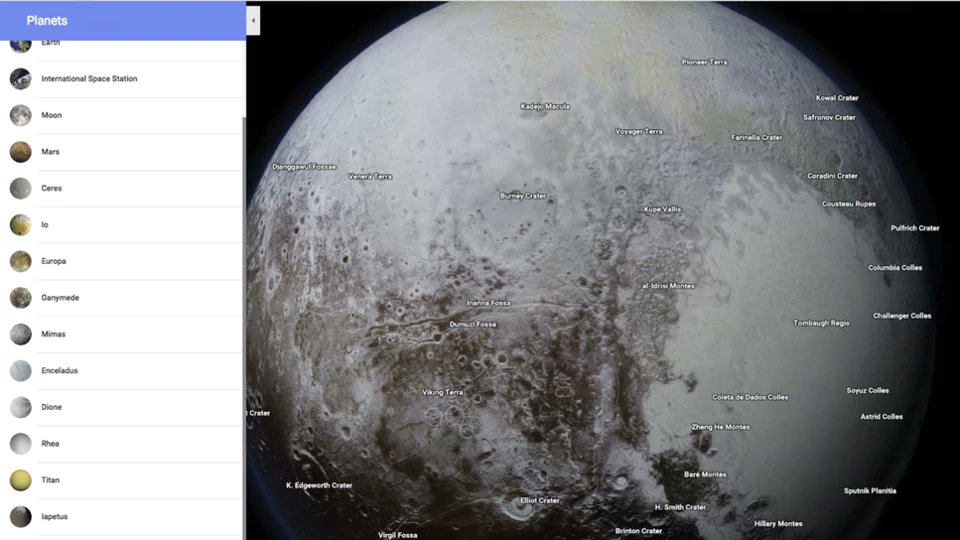The image size is (960, 540).
Task: Click the Pulfrich Crater label
Action: (x=915, y=228)
